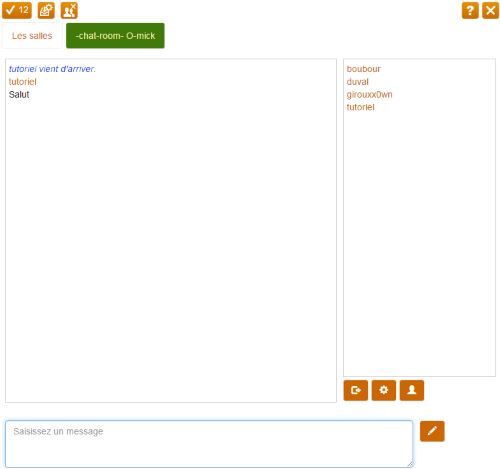Click the tutoriel sender name in chat

pos(22,82)
